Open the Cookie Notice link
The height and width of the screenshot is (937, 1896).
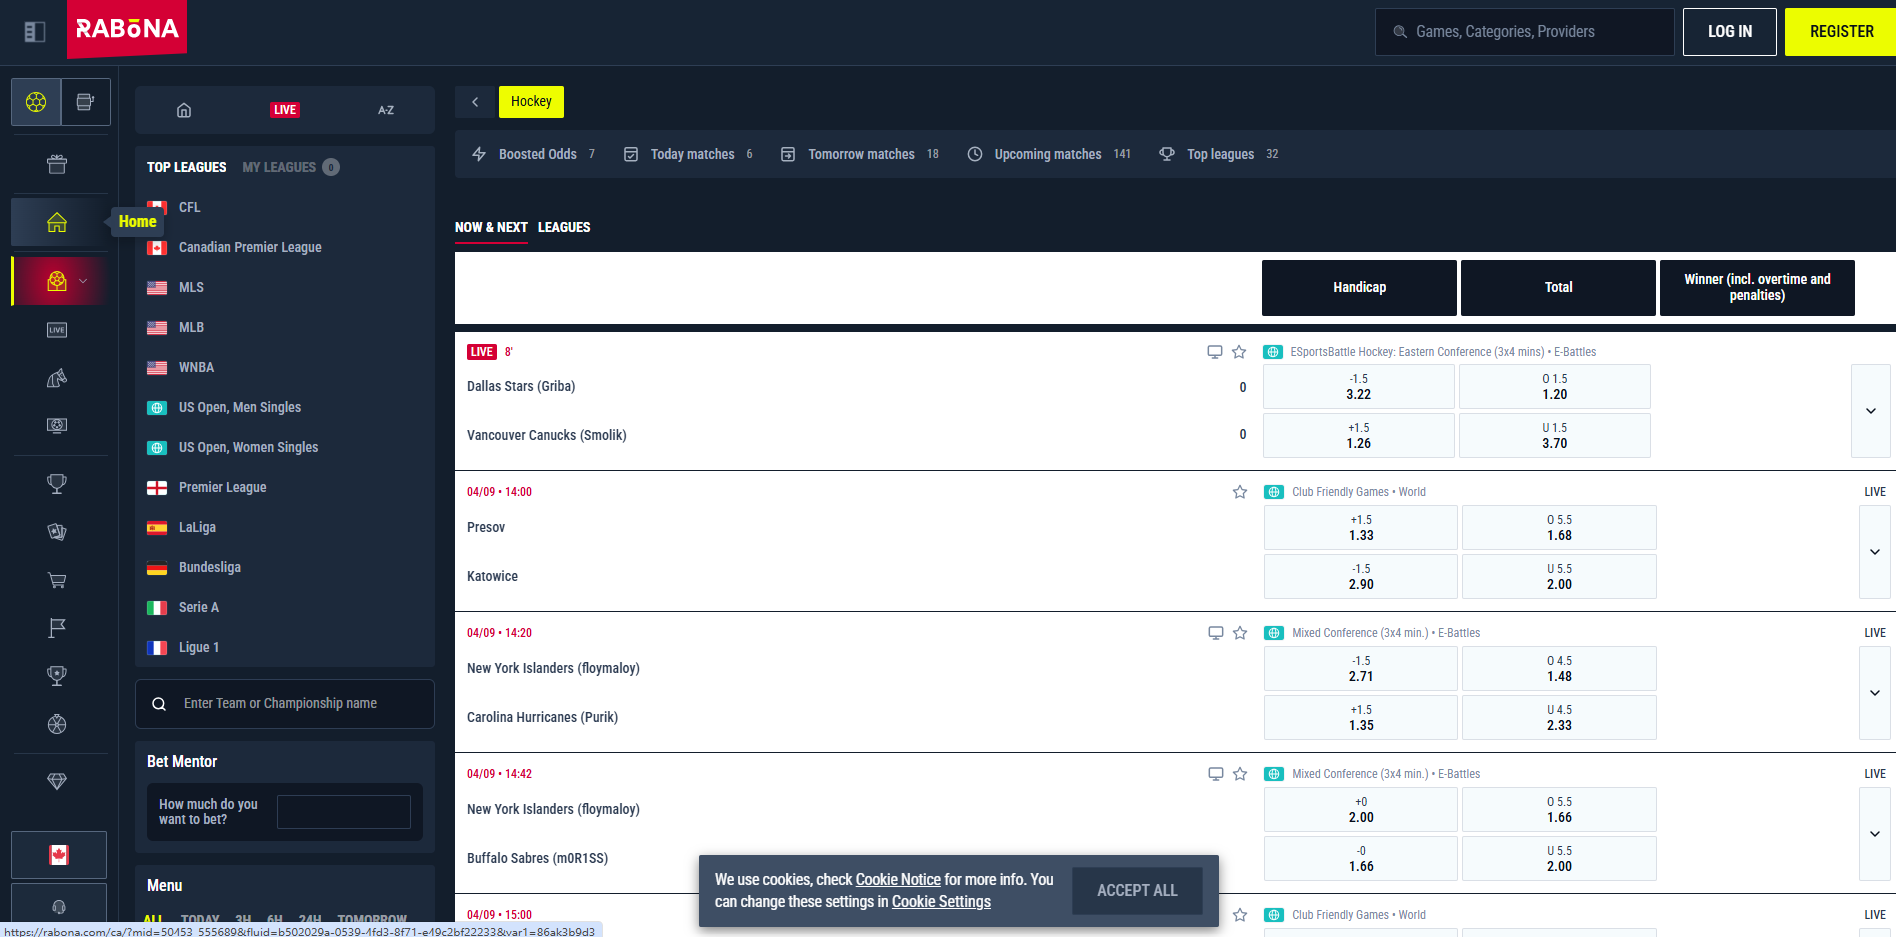(x=898, y=880)
